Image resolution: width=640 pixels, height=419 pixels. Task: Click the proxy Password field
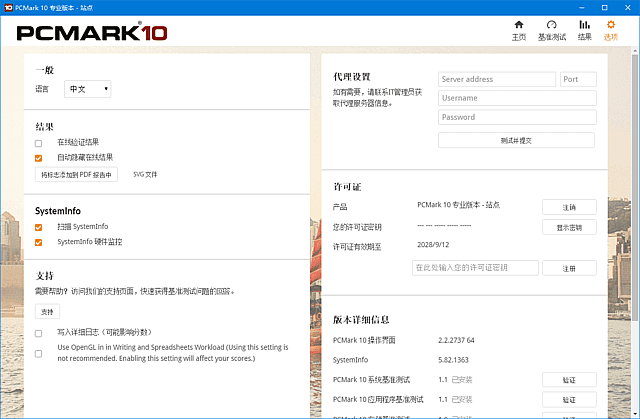pyautogui.click(x=517, y=117)
